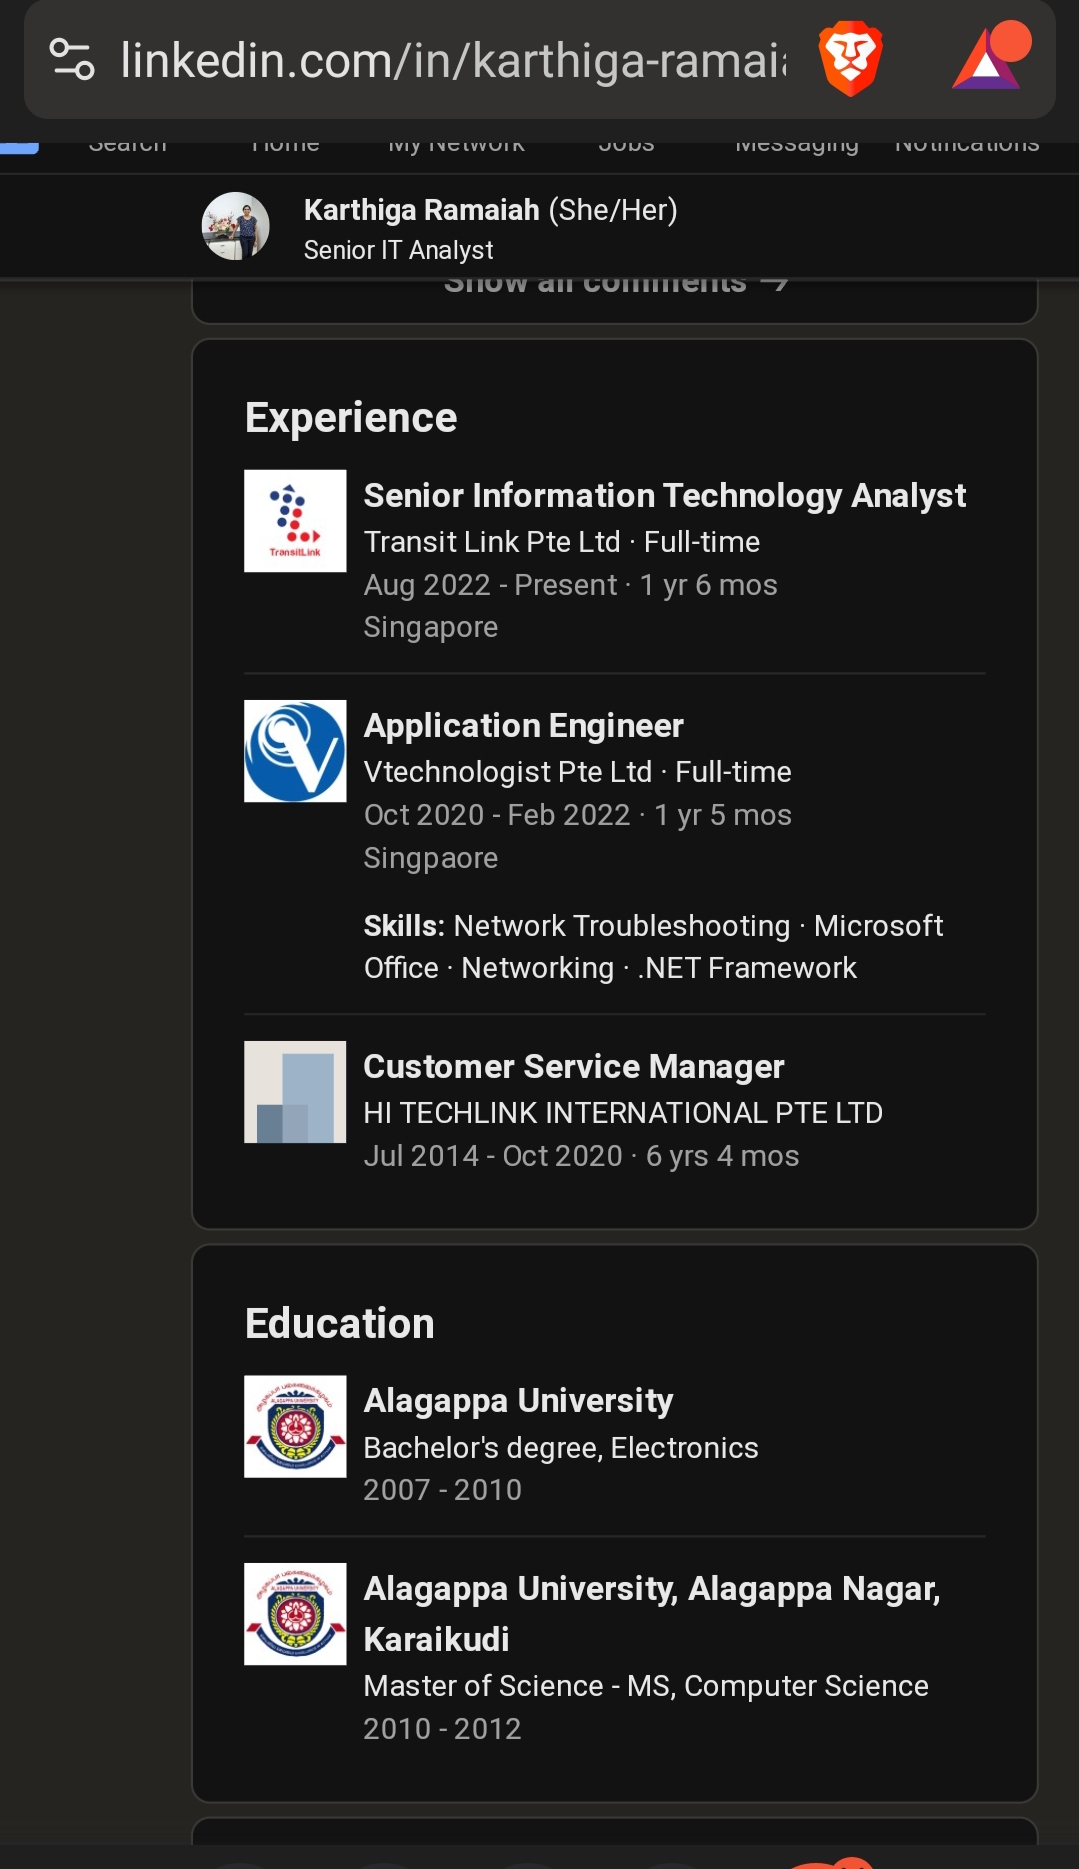This screenshot has width=1079, height=1869.
Task: Open the Alagappa University Bachelor's entry
Action: click(x=518, y=1402)
